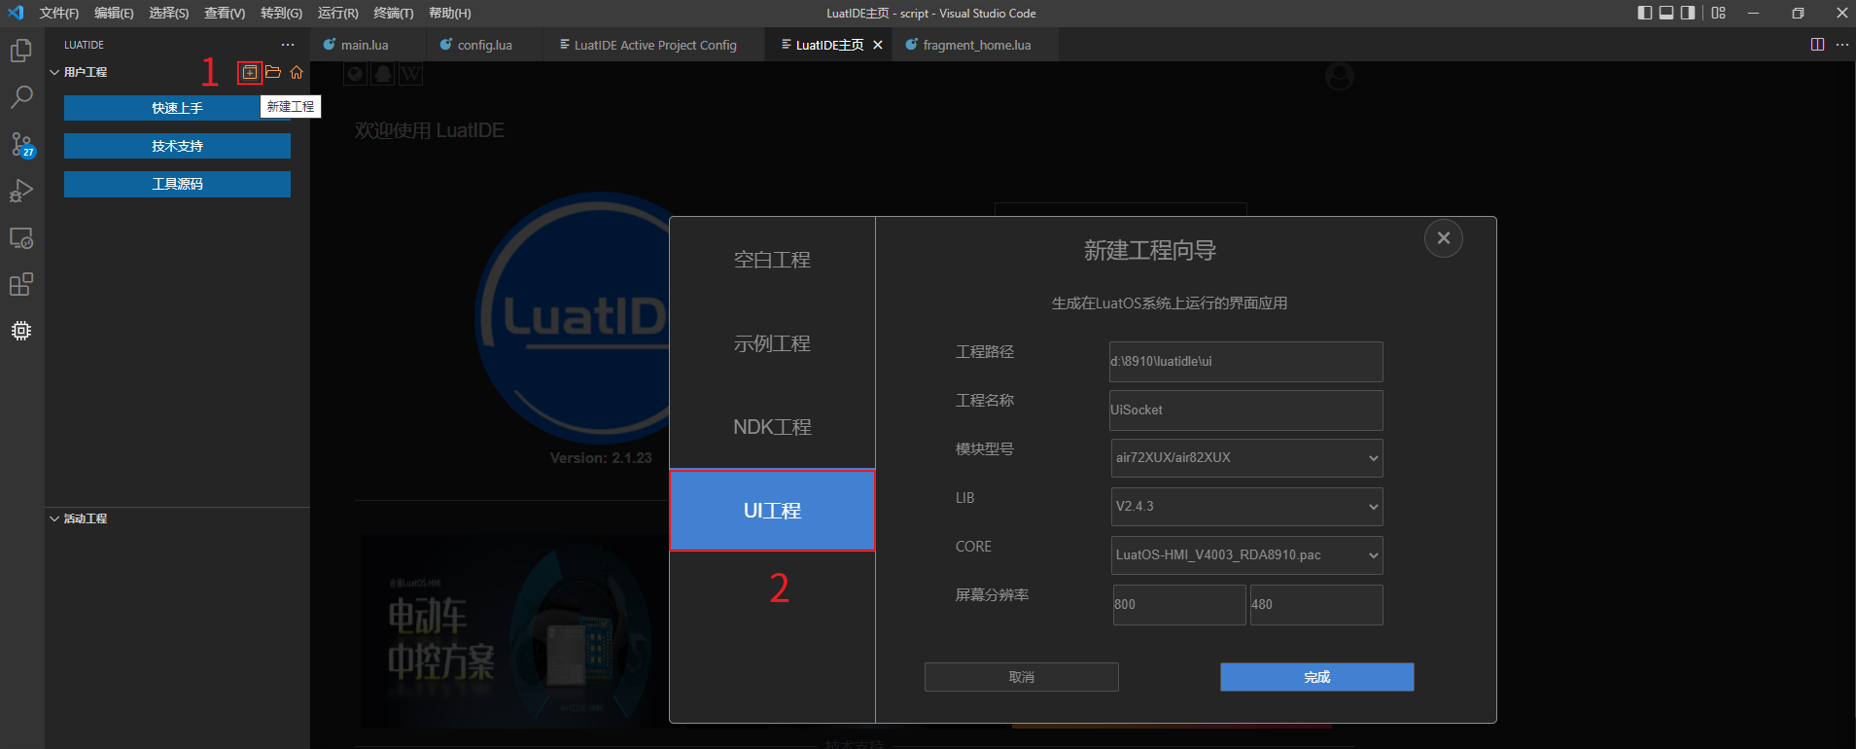The height and width of the screenshot is (749, 1856).
Task: Select NDK工程 project type
Action: [x=772, y=427]
